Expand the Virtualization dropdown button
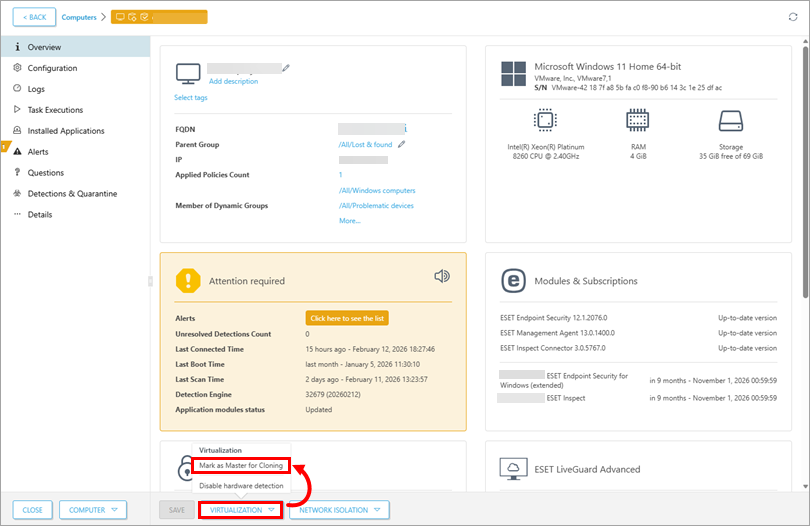Image resolution: width=810 pixels, height=526 pixels. pyautogui.click(x=240, y=510)
